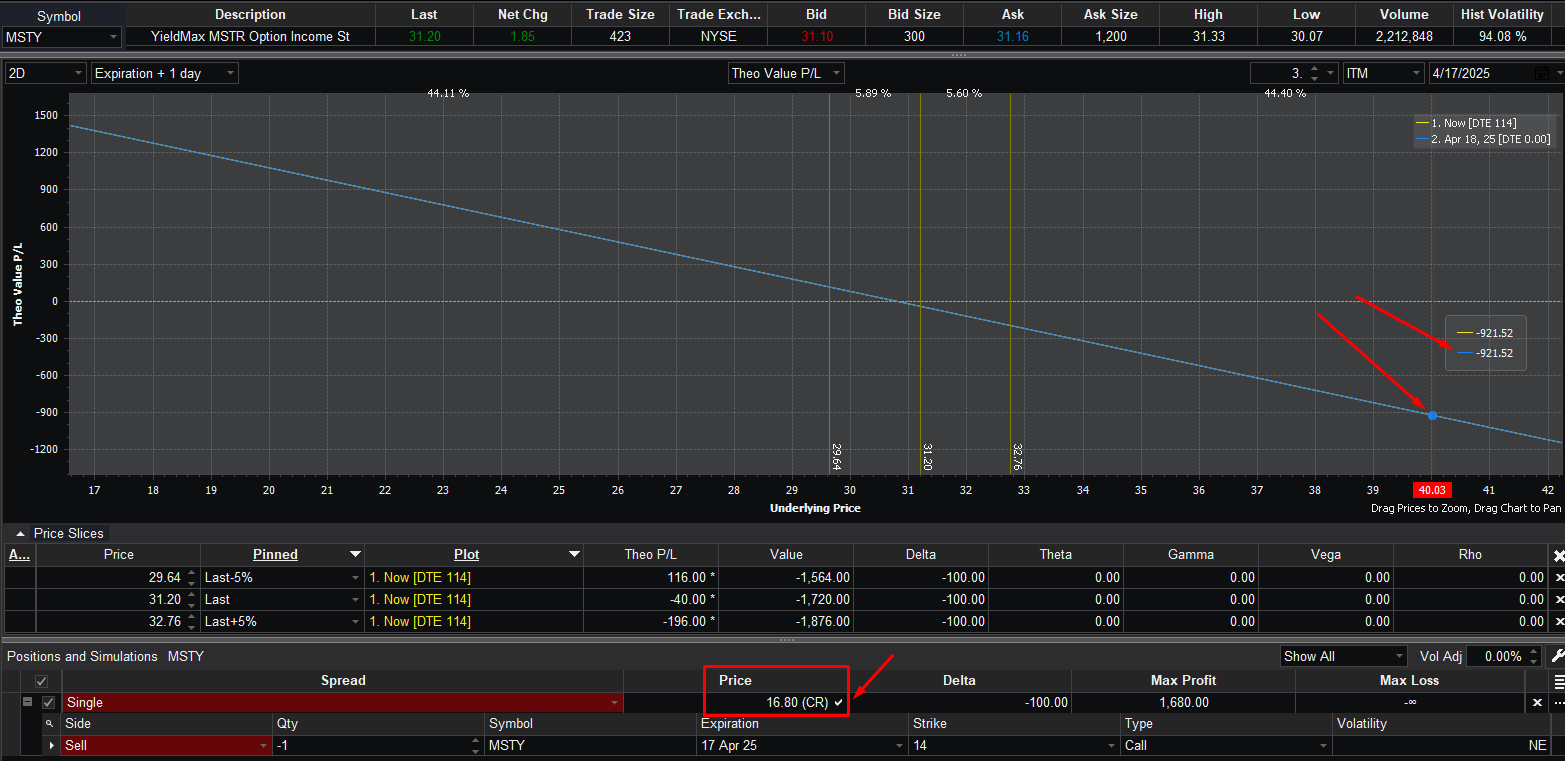1565x761 pixels.
Task: Click the Max Profit value 1,680.00
Action: [1184, 703]
